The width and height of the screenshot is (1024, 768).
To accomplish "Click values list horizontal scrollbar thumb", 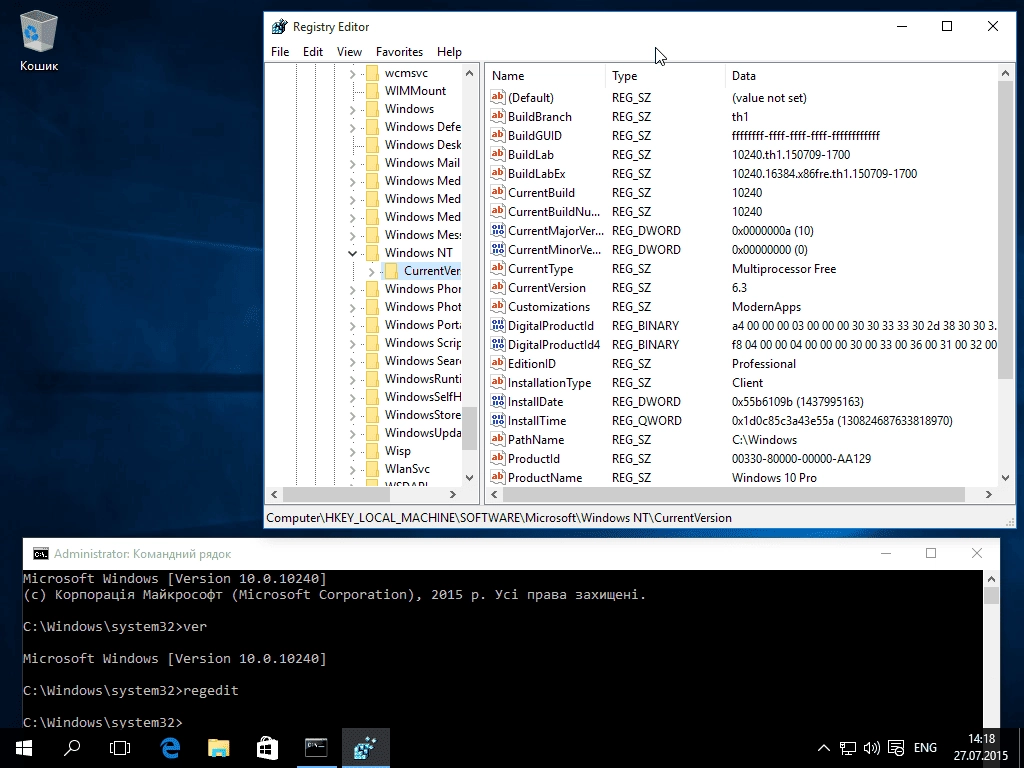I will (x=734, y=494).
